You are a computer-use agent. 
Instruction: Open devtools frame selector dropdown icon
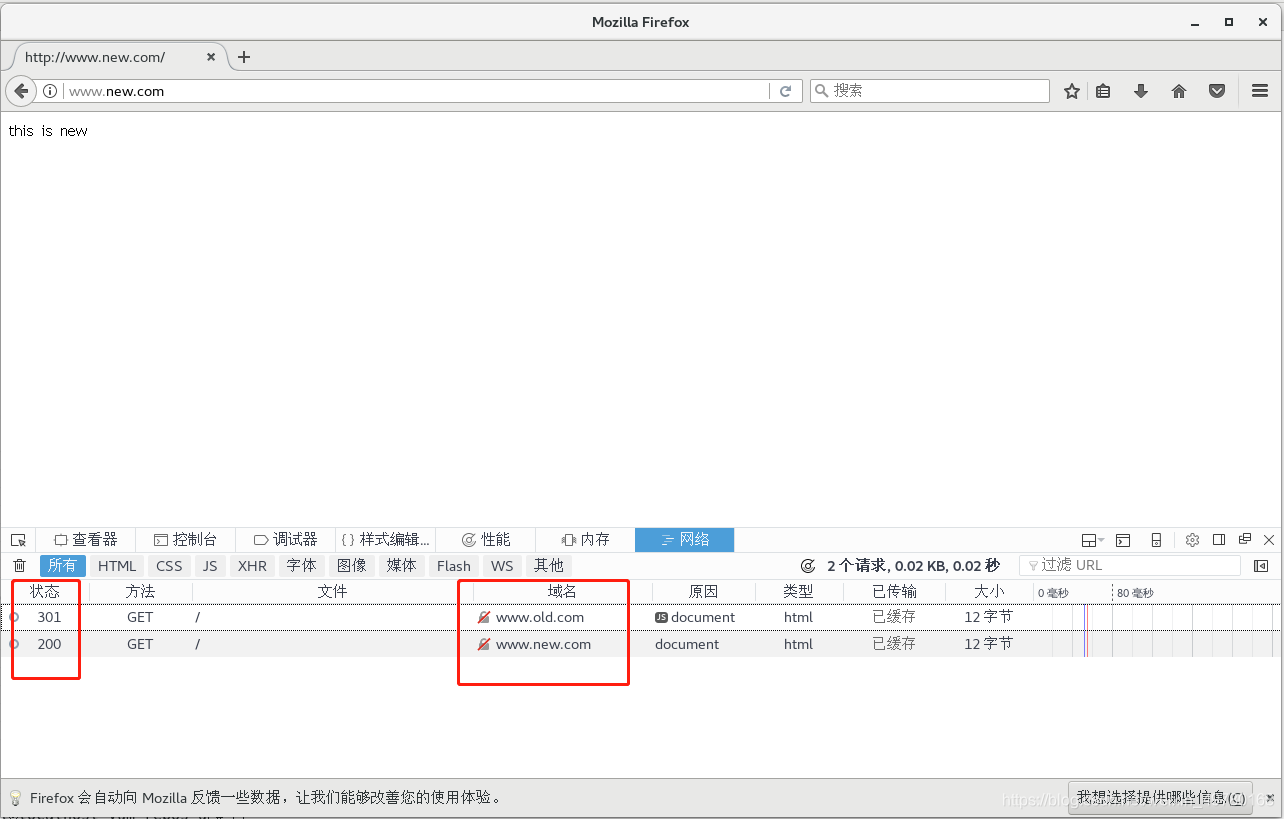(x=1093, y=540)
